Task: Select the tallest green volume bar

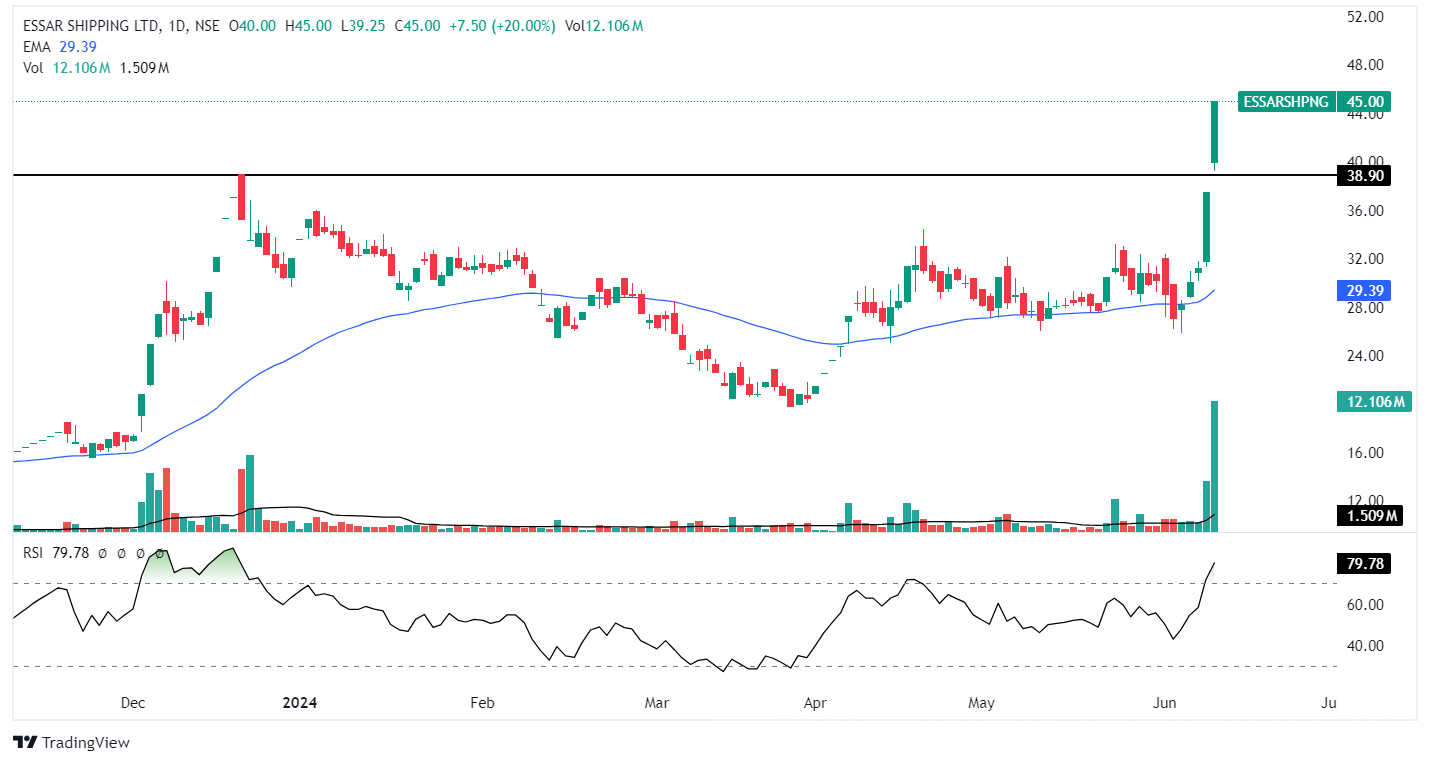Action: pos(1215,465)
